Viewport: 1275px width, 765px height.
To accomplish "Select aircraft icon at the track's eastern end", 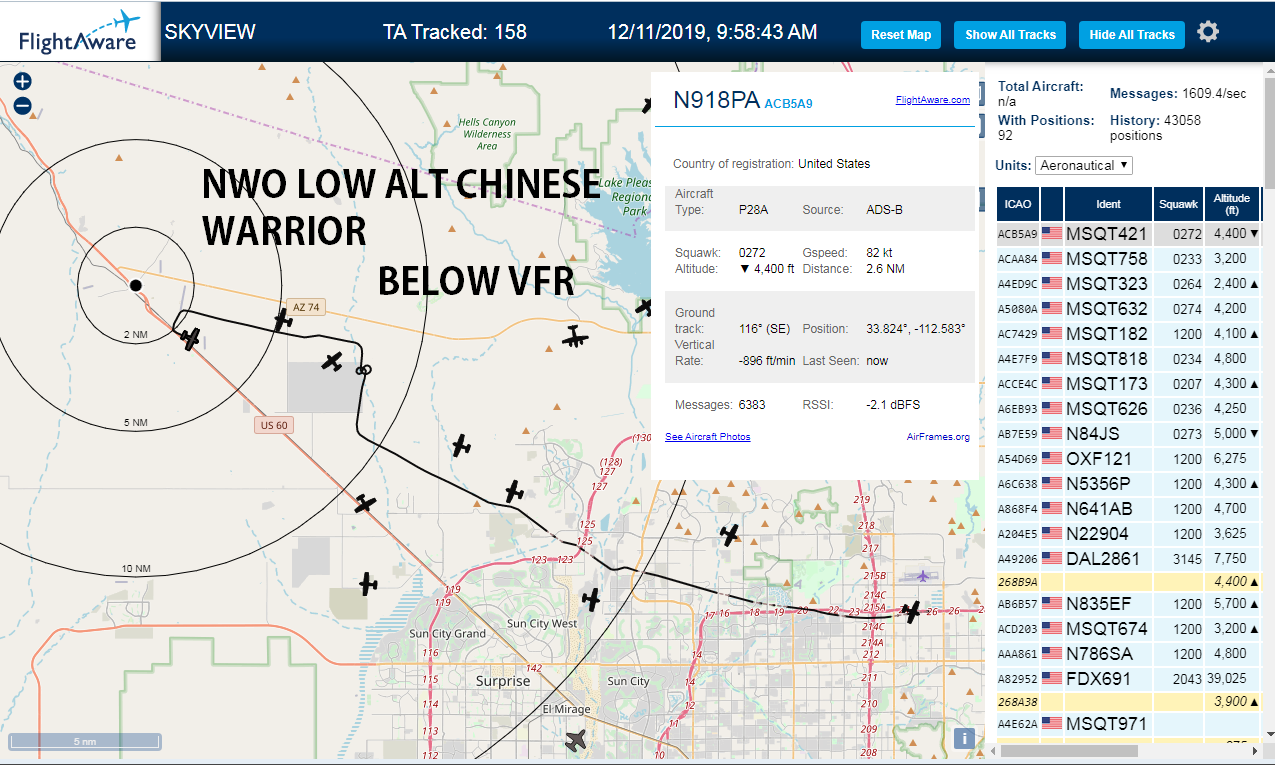I will click(x=911, y=611).
